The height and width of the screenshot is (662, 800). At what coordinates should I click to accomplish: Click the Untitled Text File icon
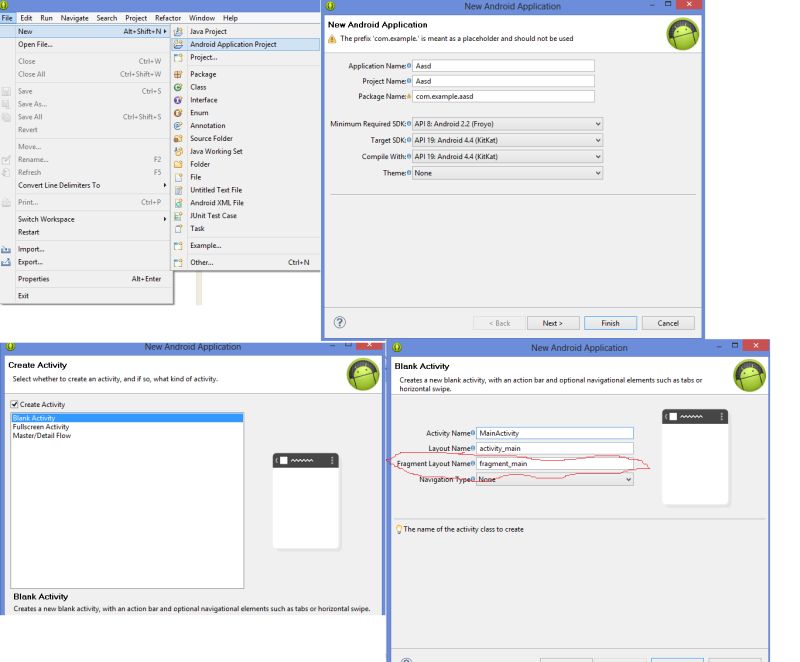[x=178, y=190]
